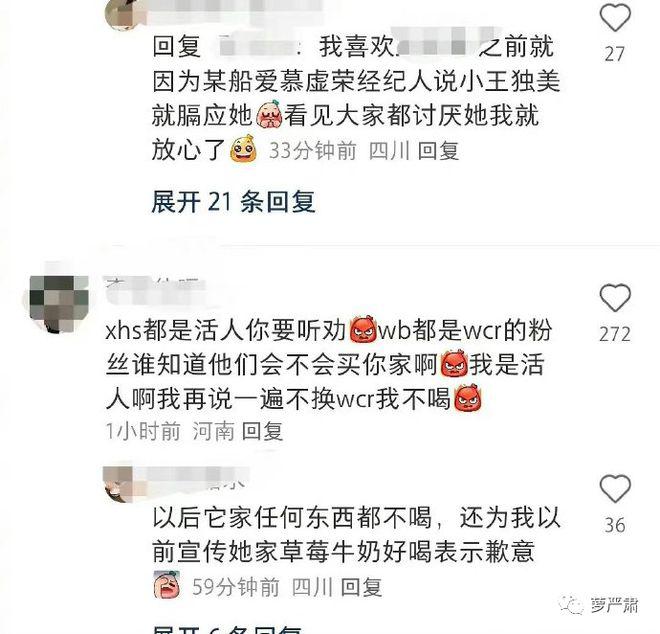
Task: Tap the blurred mentioned username after 回复
Action: tap(257, 46)
